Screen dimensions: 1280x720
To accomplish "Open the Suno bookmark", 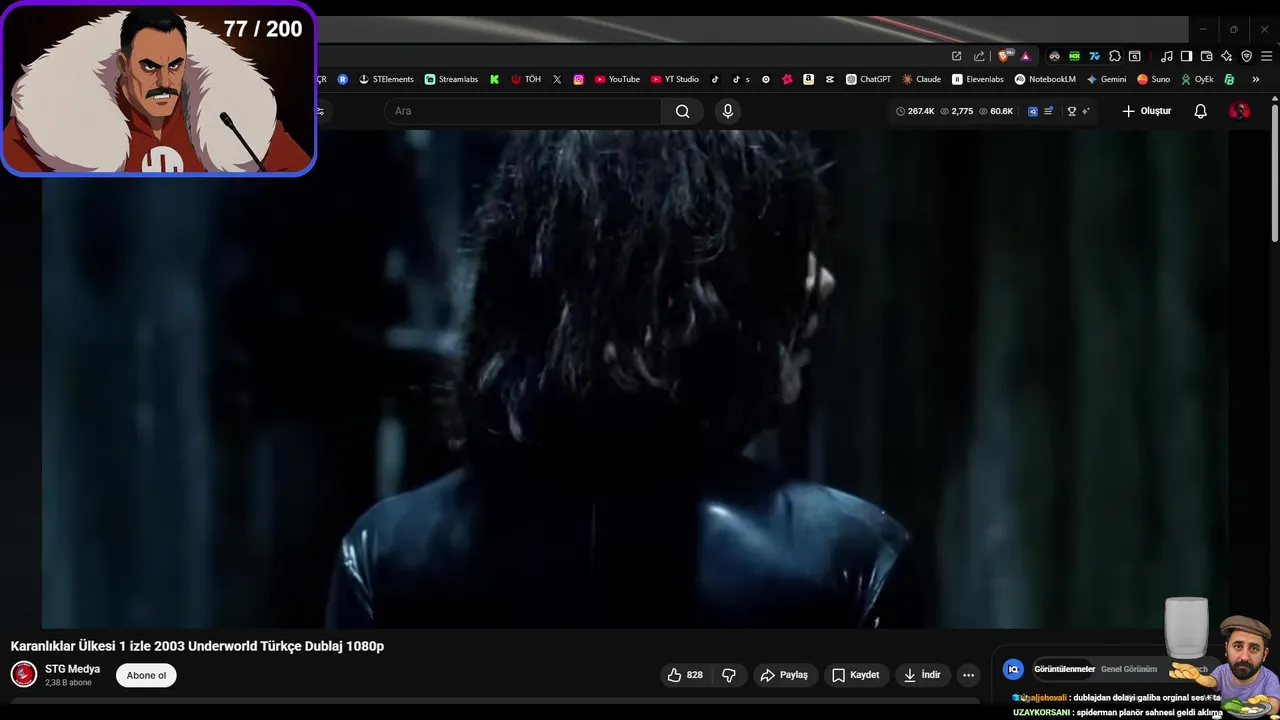I will pos(1153,79).
